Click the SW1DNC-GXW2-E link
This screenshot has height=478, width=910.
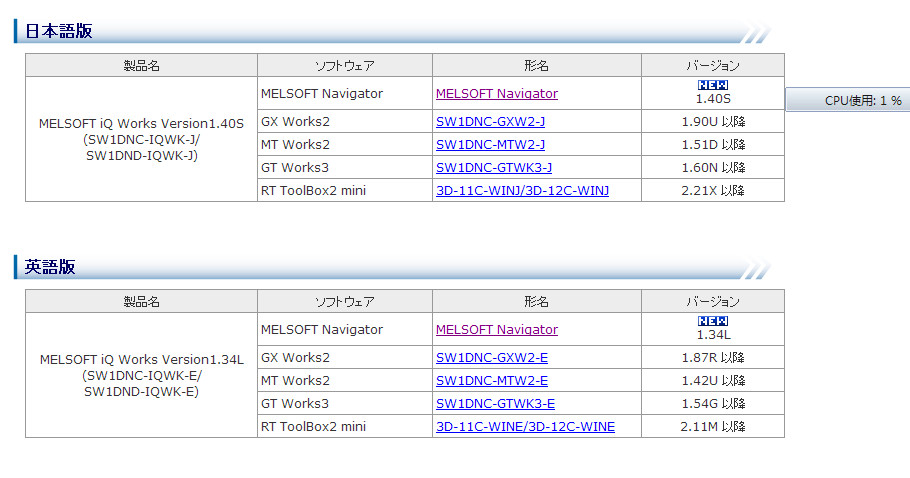coord(491,358)
